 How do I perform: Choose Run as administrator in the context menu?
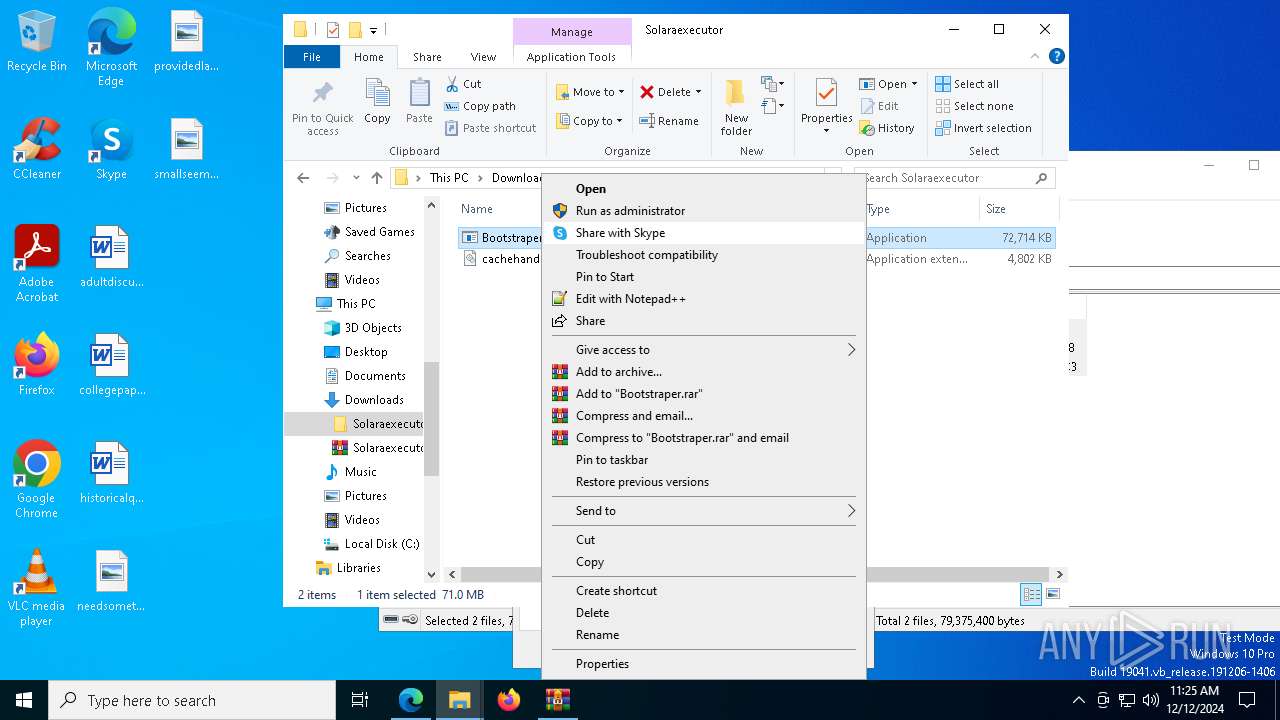pos(704,211)
